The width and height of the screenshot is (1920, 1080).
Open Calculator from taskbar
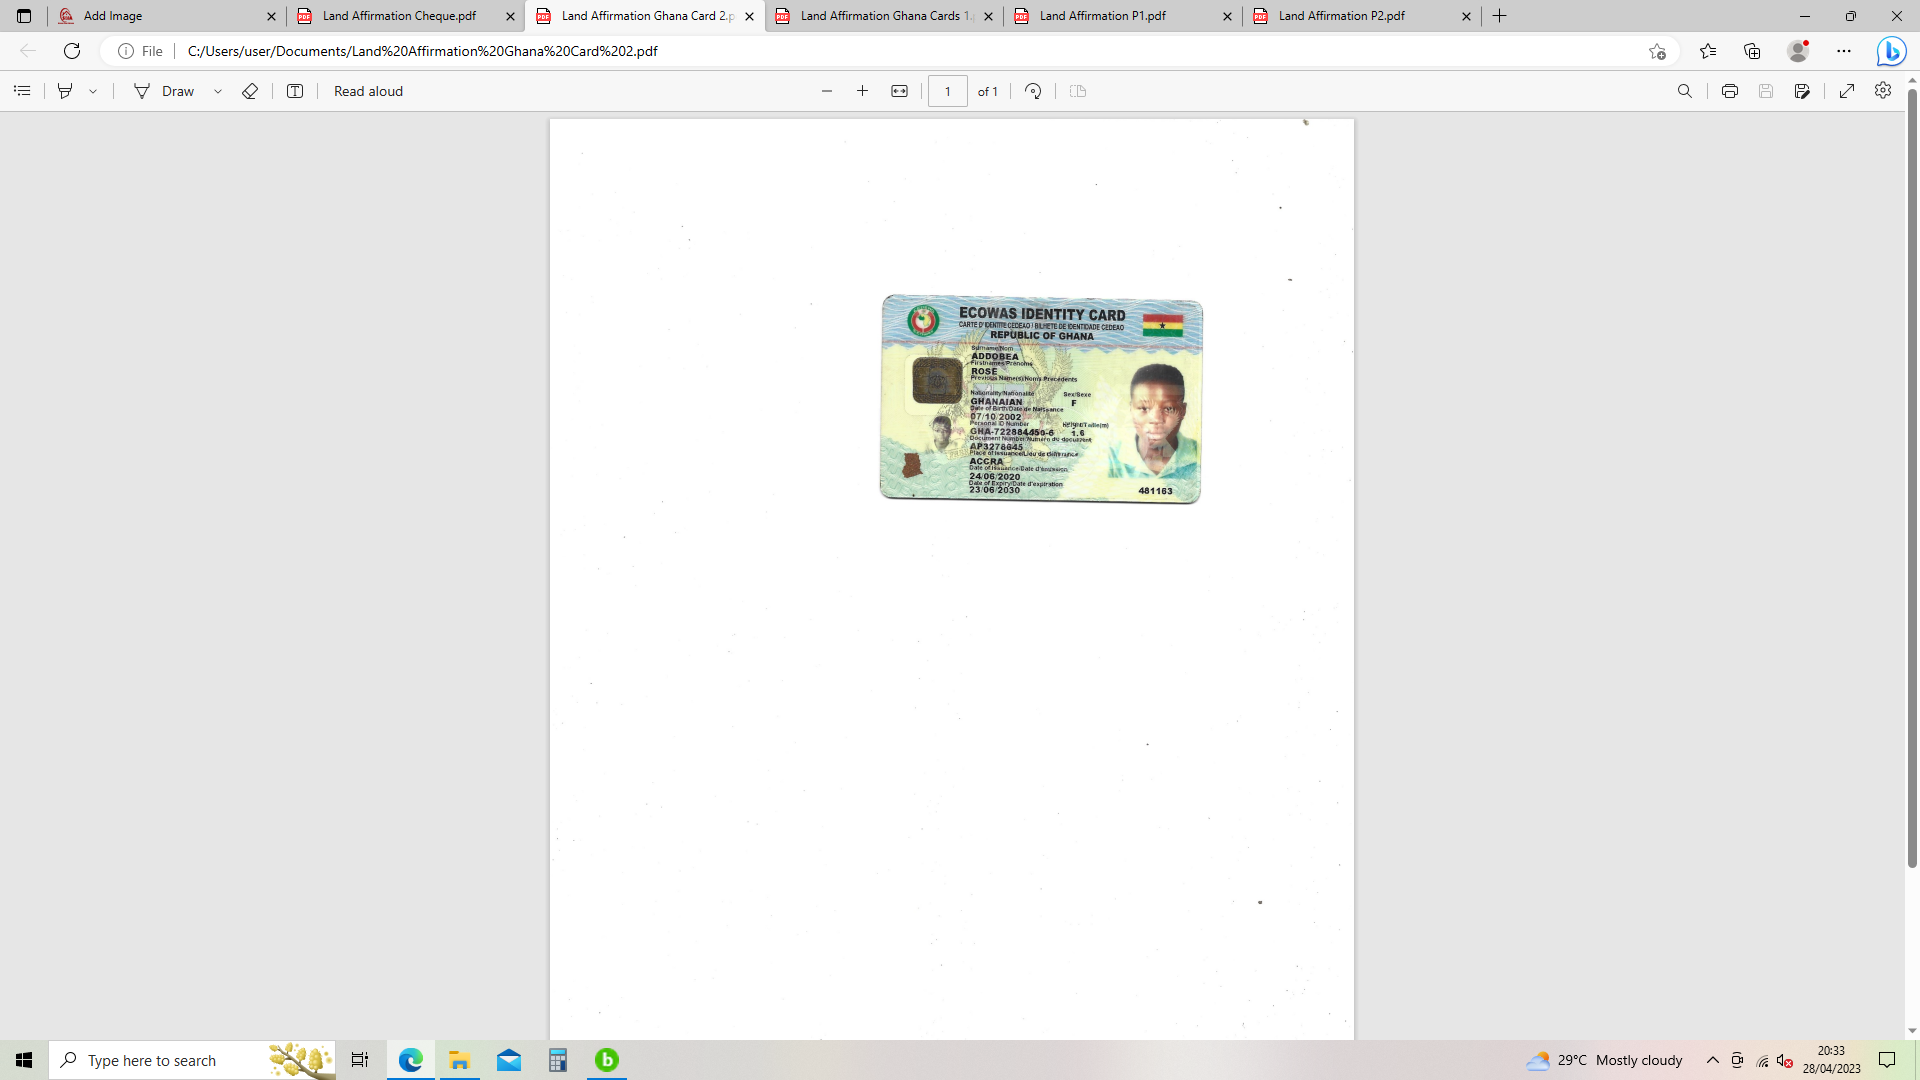558,1060
